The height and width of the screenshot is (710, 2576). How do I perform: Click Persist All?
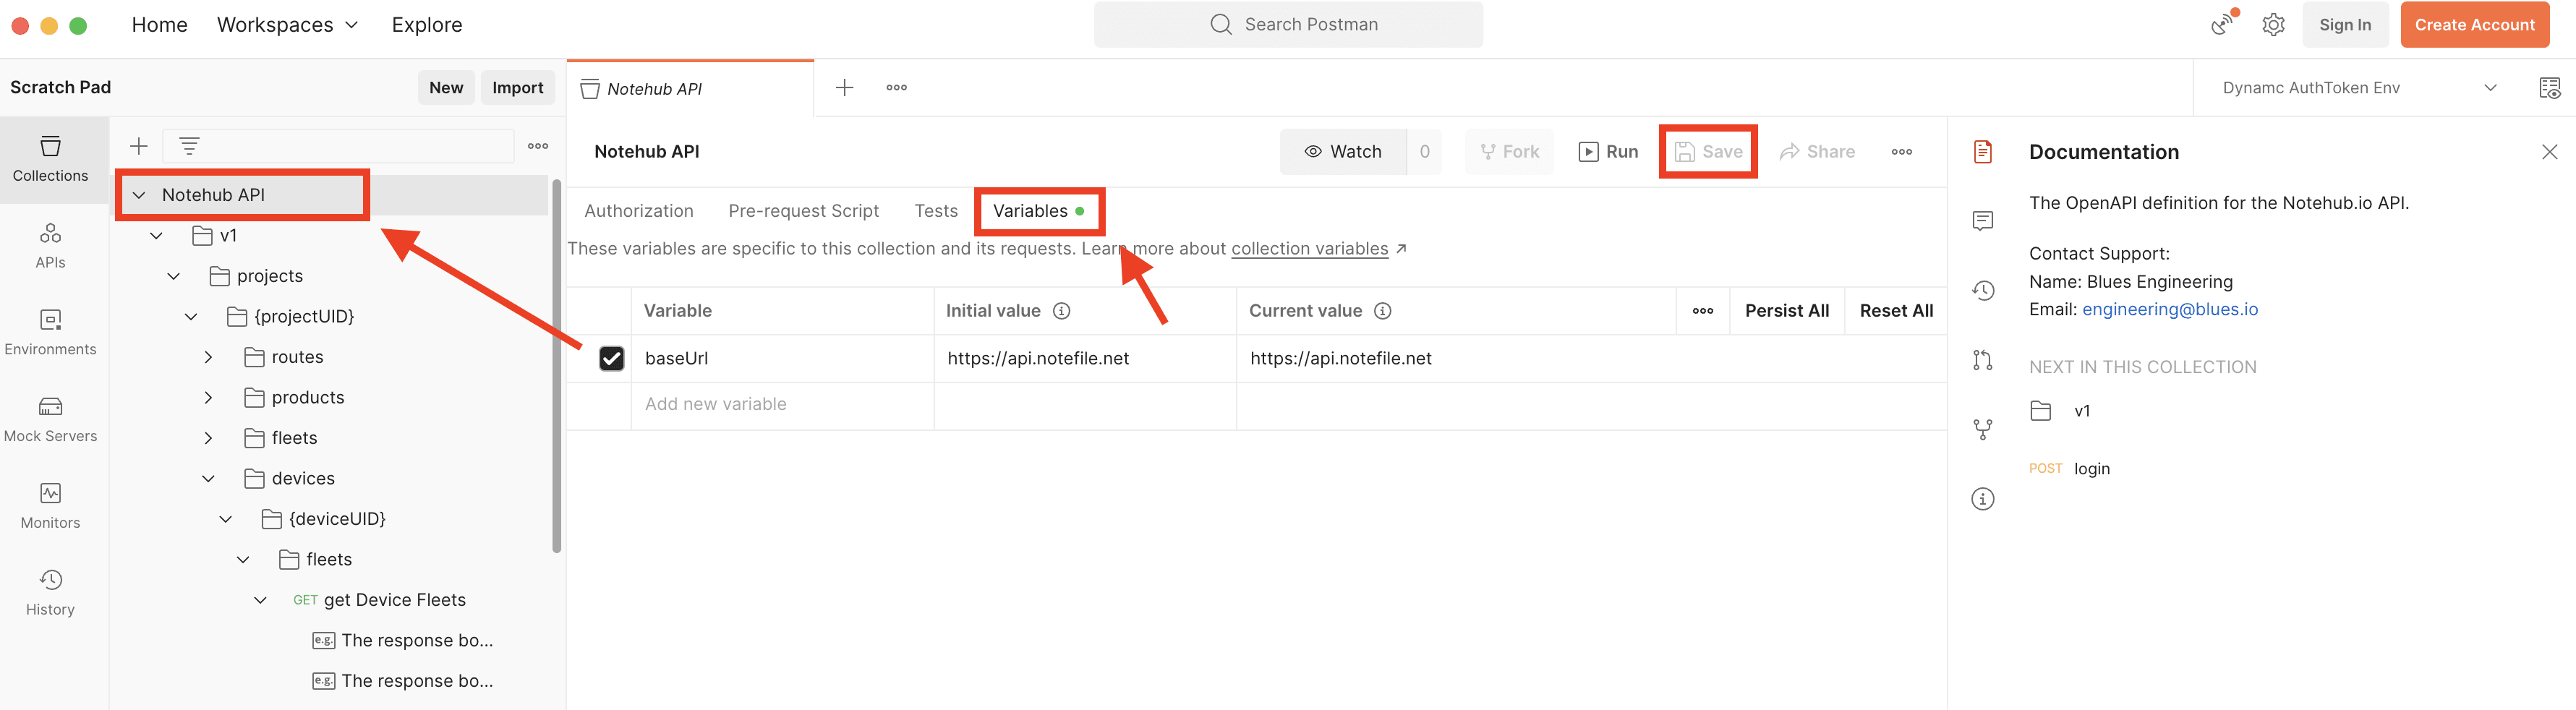coord(1786,311)
